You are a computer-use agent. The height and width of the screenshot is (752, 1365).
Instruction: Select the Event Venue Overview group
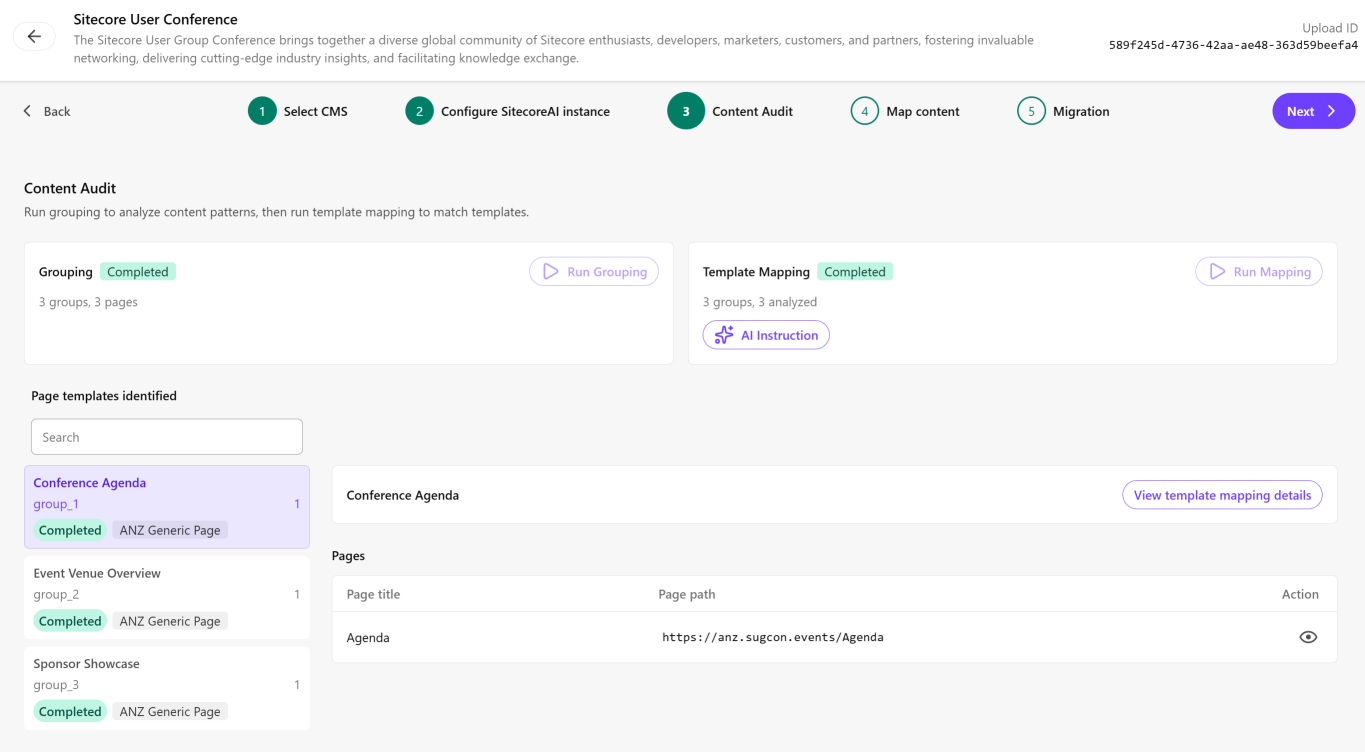tap(167, 597)
